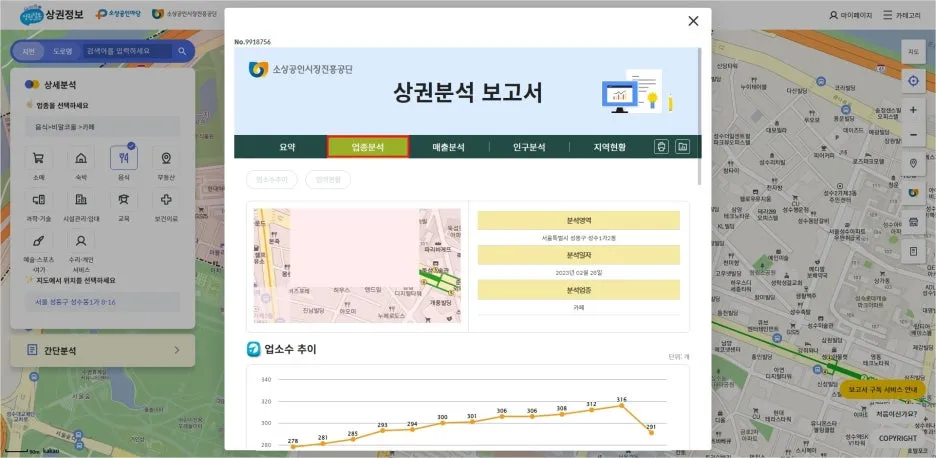Click the analysis area map thumbnail
The width and height of the screenshot is (936, 458).
tap(357, 265)
